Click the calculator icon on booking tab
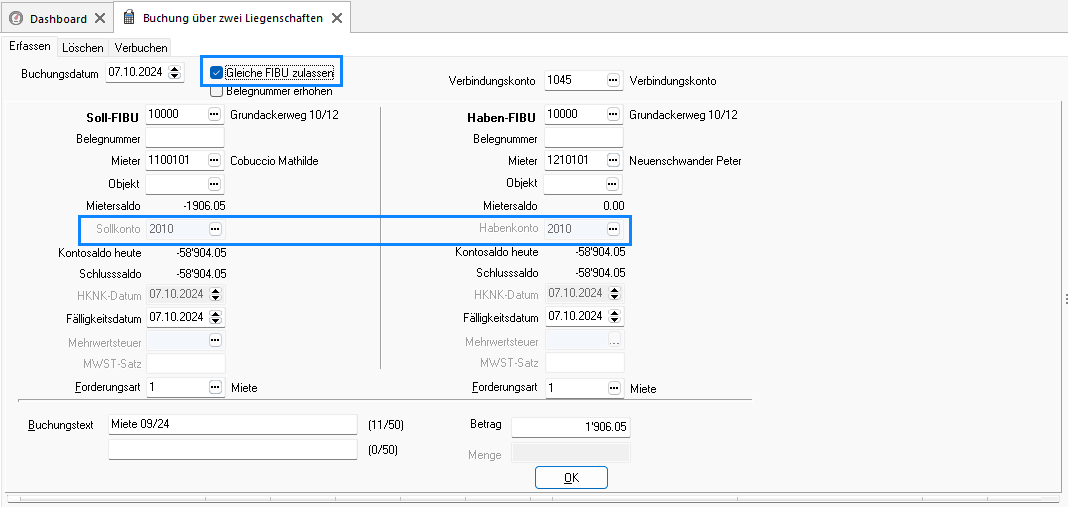The width and height of the screenshot is (1068, 507). 128,18
